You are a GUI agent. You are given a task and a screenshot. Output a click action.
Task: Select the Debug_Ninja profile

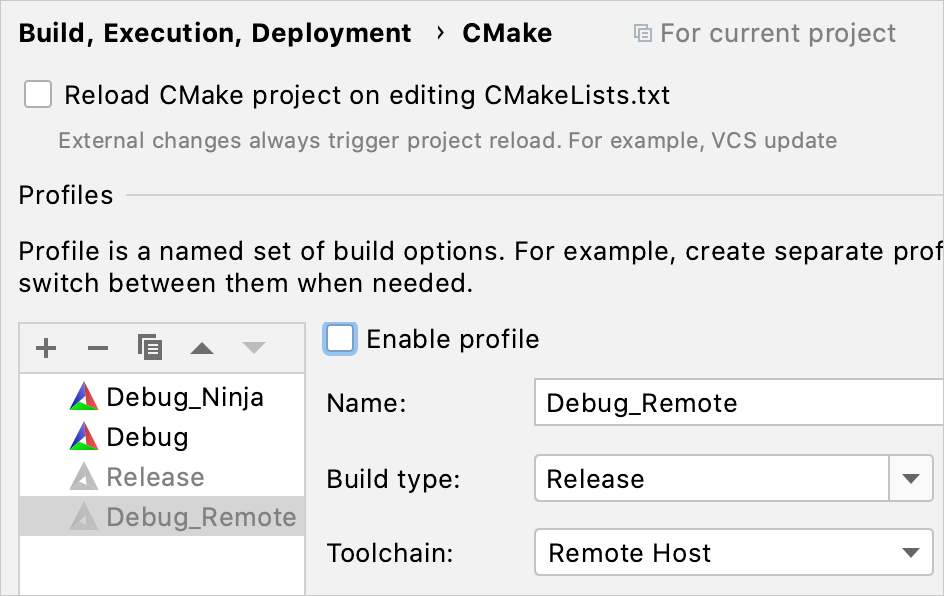click(x=185, y=397)
